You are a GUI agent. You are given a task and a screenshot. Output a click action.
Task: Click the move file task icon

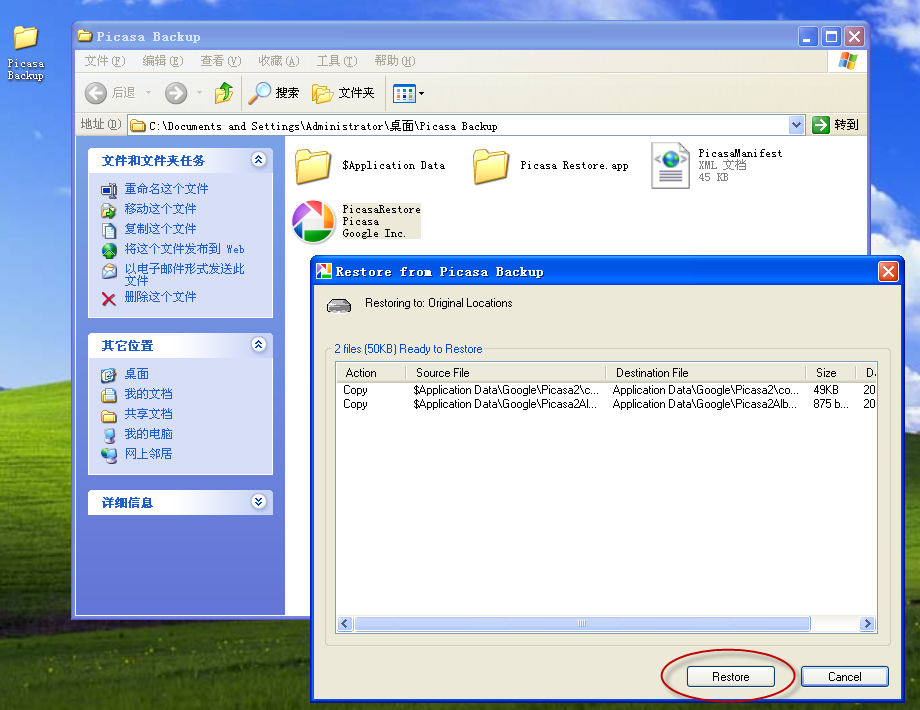(x=109, y=210)
